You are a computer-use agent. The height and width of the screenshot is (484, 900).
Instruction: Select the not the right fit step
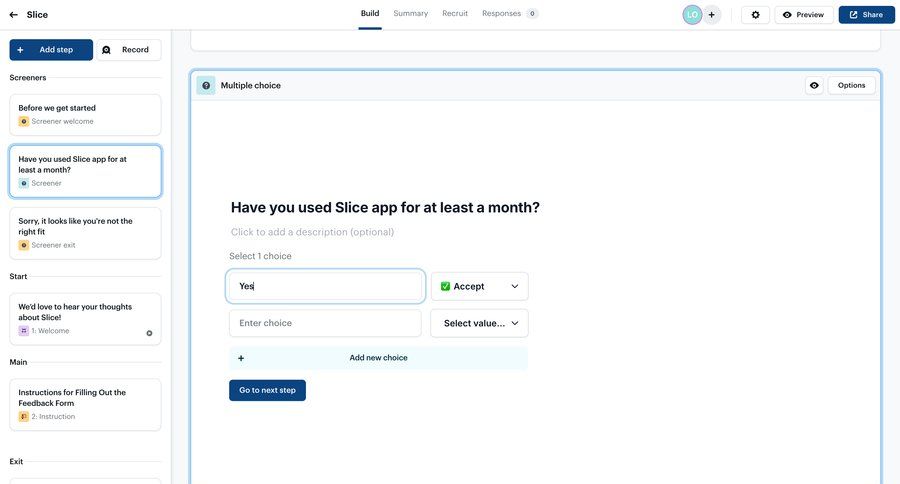point(86,234)
